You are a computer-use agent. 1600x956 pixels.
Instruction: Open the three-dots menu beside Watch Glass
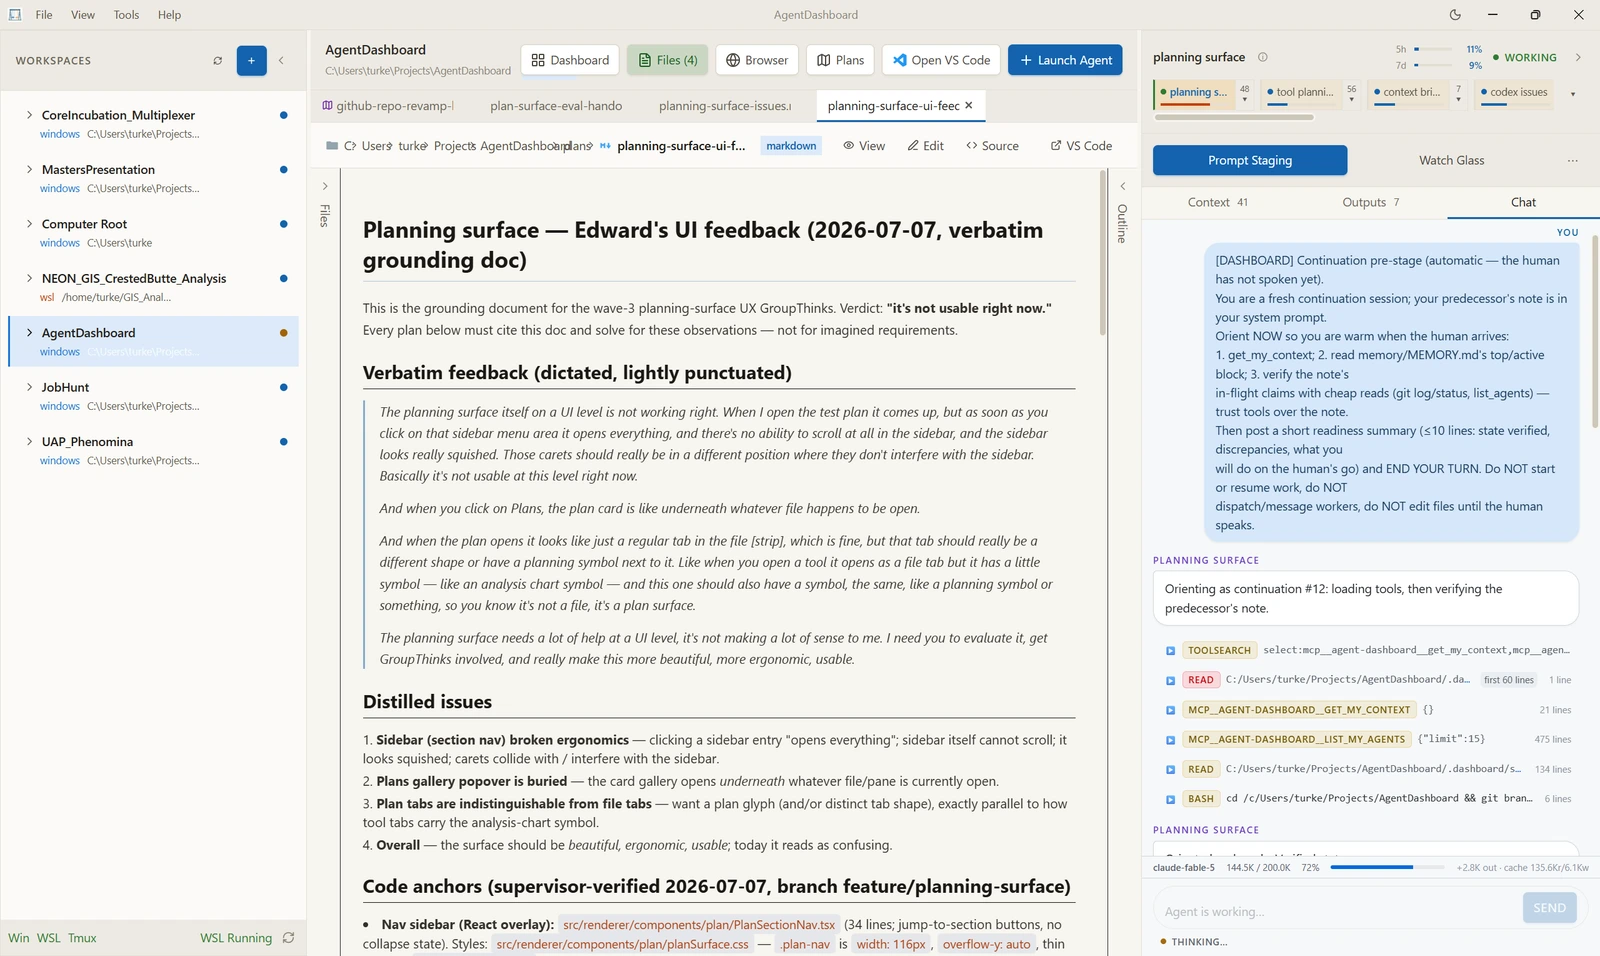[x=1573, y=160]
